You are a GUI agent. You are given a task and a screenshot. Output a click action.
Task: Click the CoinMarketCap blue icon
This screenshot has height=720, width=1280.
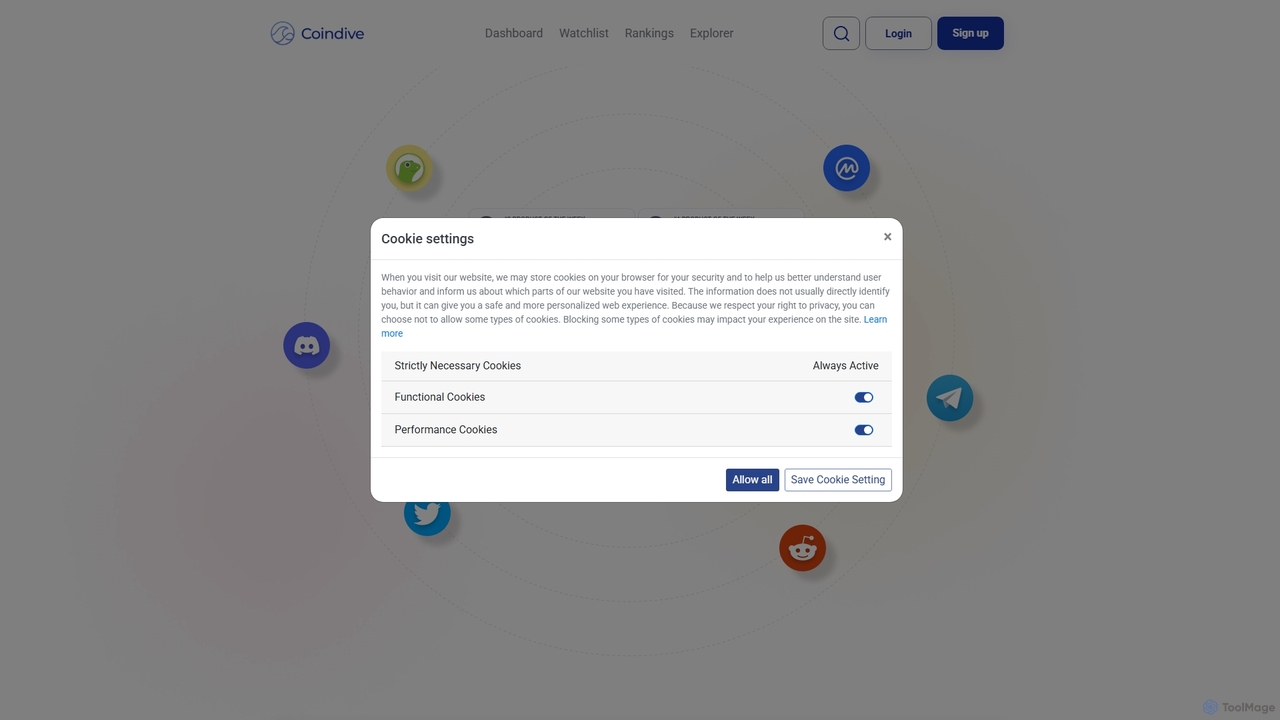pyautogui.click(x=847, y=168)
